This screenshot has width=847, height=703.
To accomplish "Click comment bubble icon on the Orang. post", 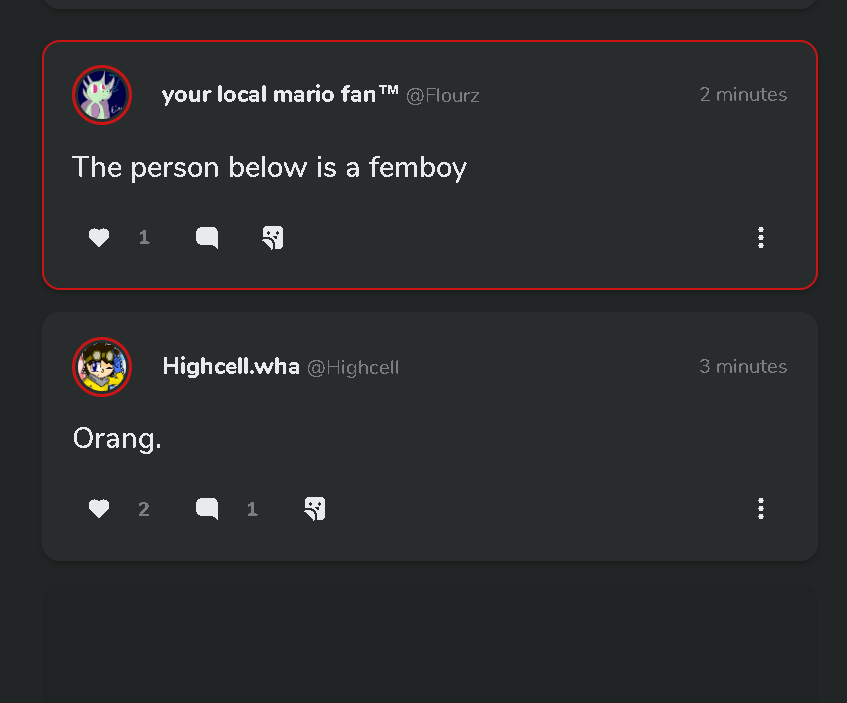I will 207,510.
